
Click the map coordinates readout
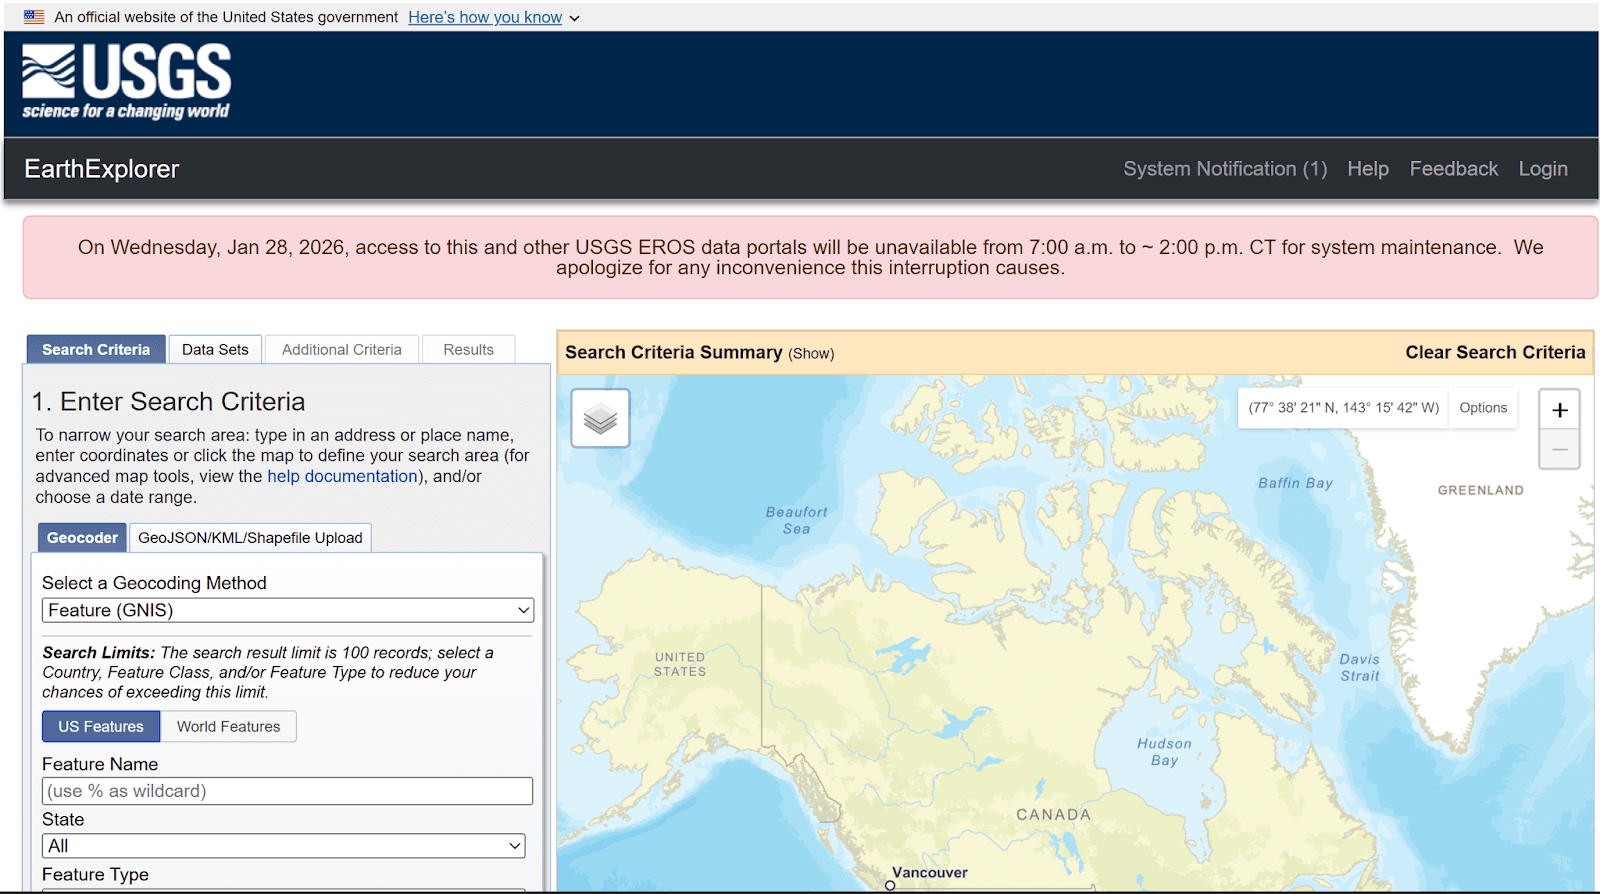pos(1343,408)
